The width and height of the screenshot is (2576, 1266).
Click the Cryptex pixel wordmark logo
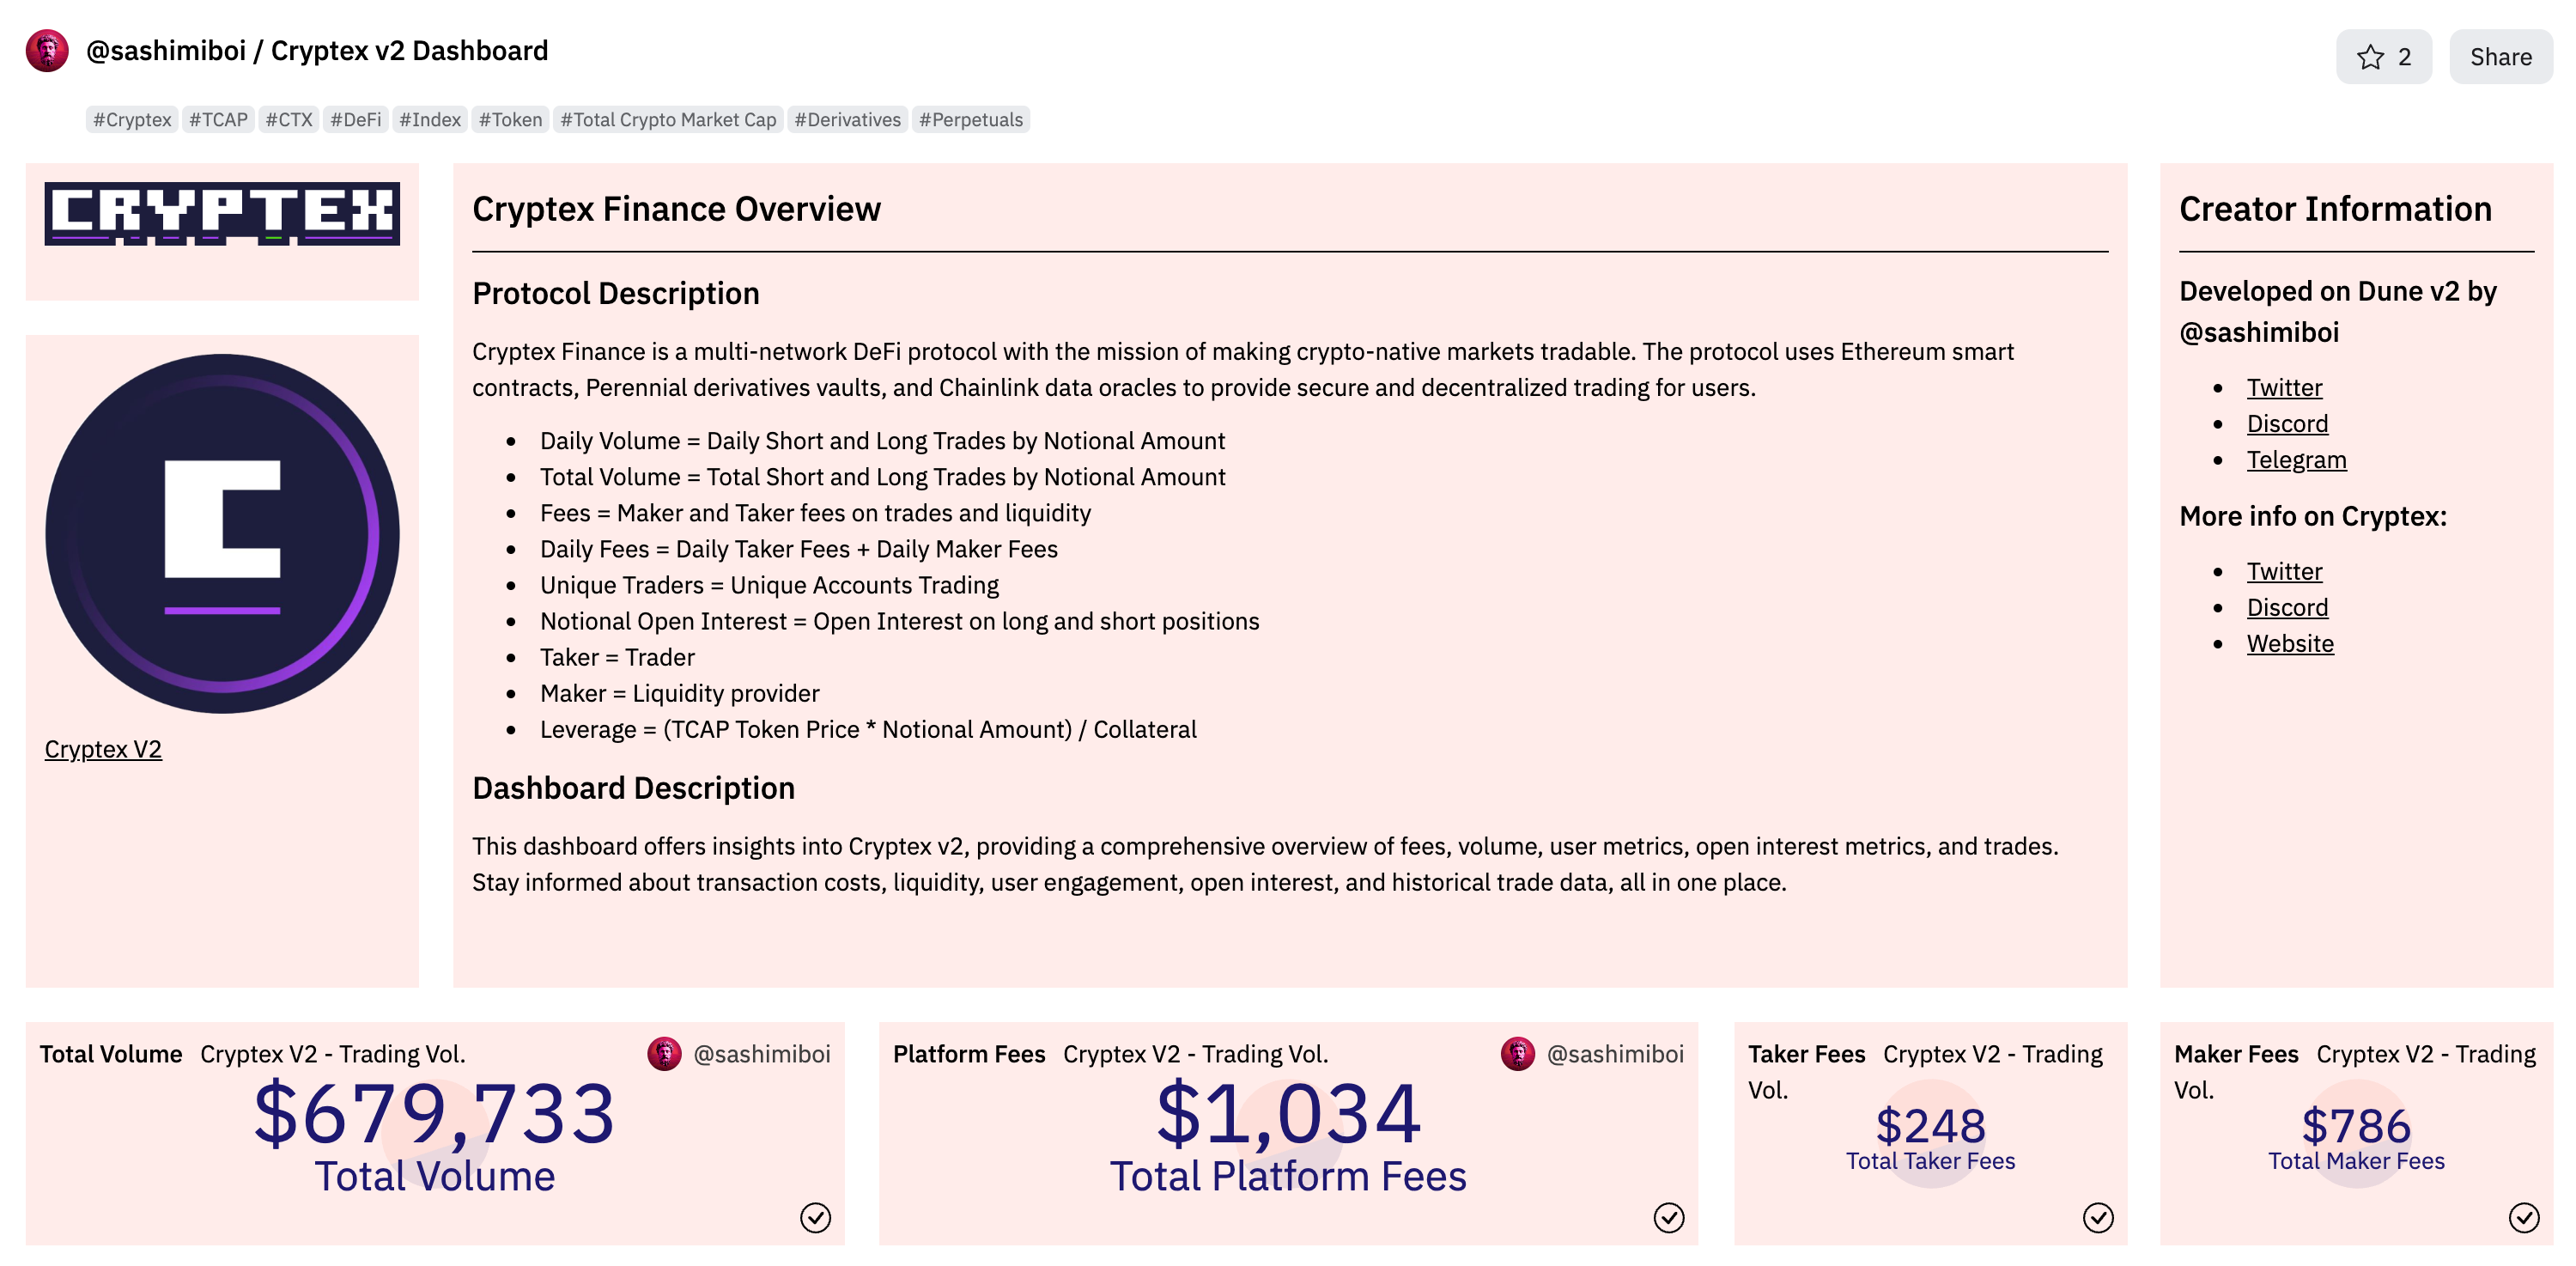point(222,213)
